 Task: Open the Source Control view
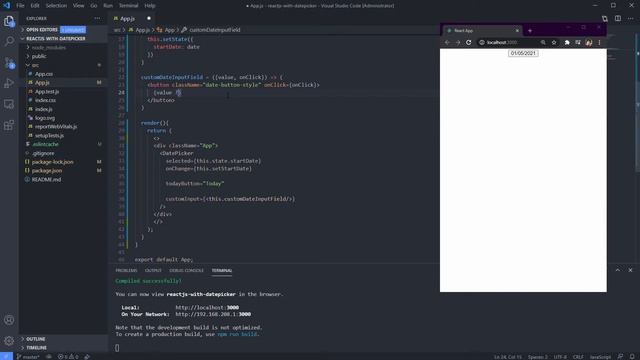point(9,62)
